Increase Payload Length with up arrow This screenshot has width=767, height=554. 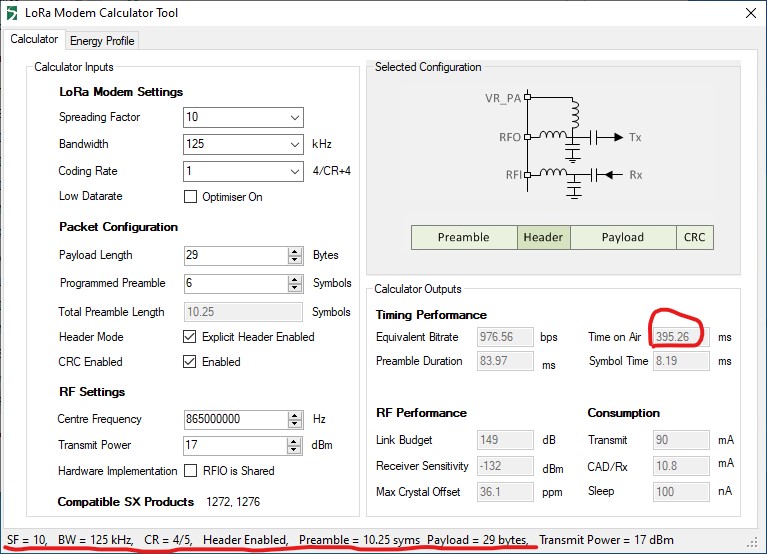(294, 251)
